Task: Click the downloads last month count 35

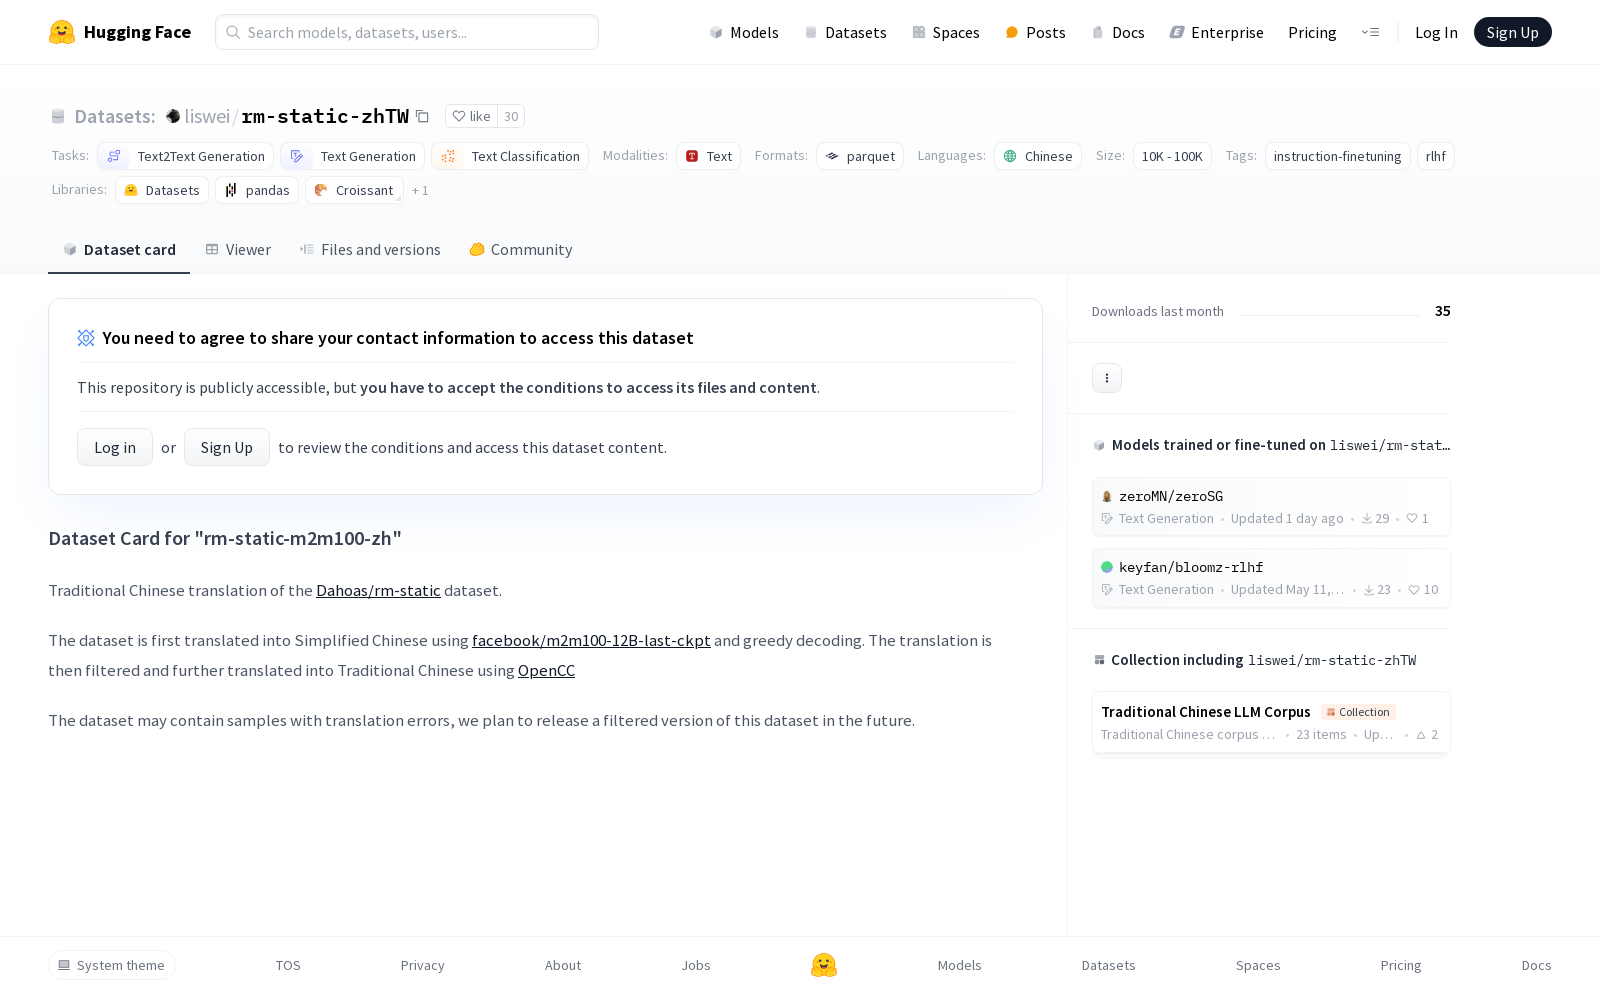Action: pos(1443,311)
